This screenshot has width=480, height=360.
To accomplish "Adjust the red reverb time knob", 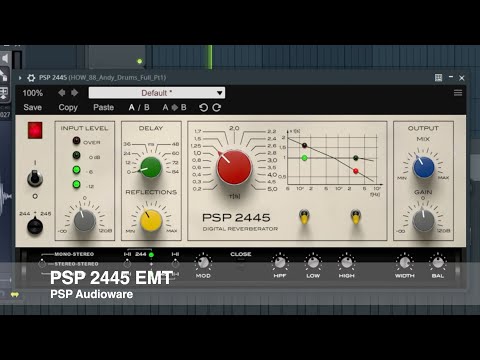I will [234, 167].
